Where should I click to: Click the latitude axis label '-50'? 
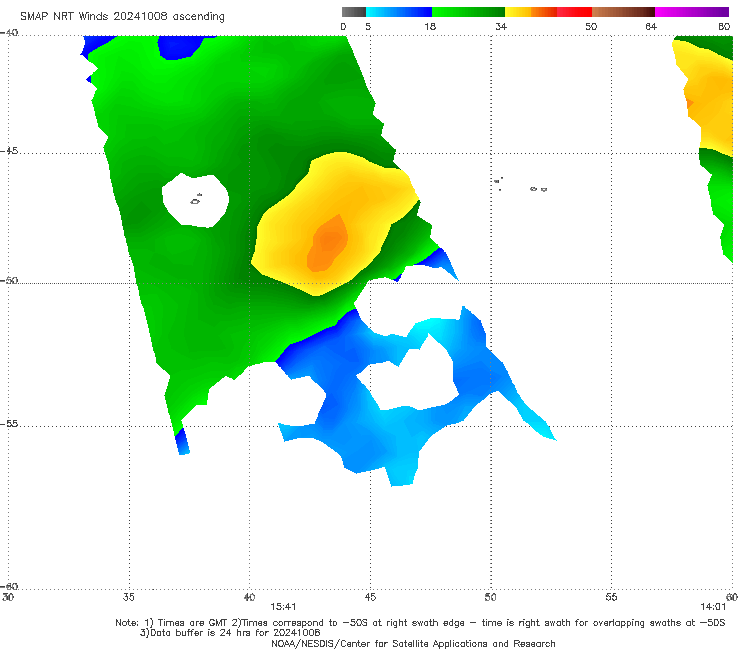9,280
